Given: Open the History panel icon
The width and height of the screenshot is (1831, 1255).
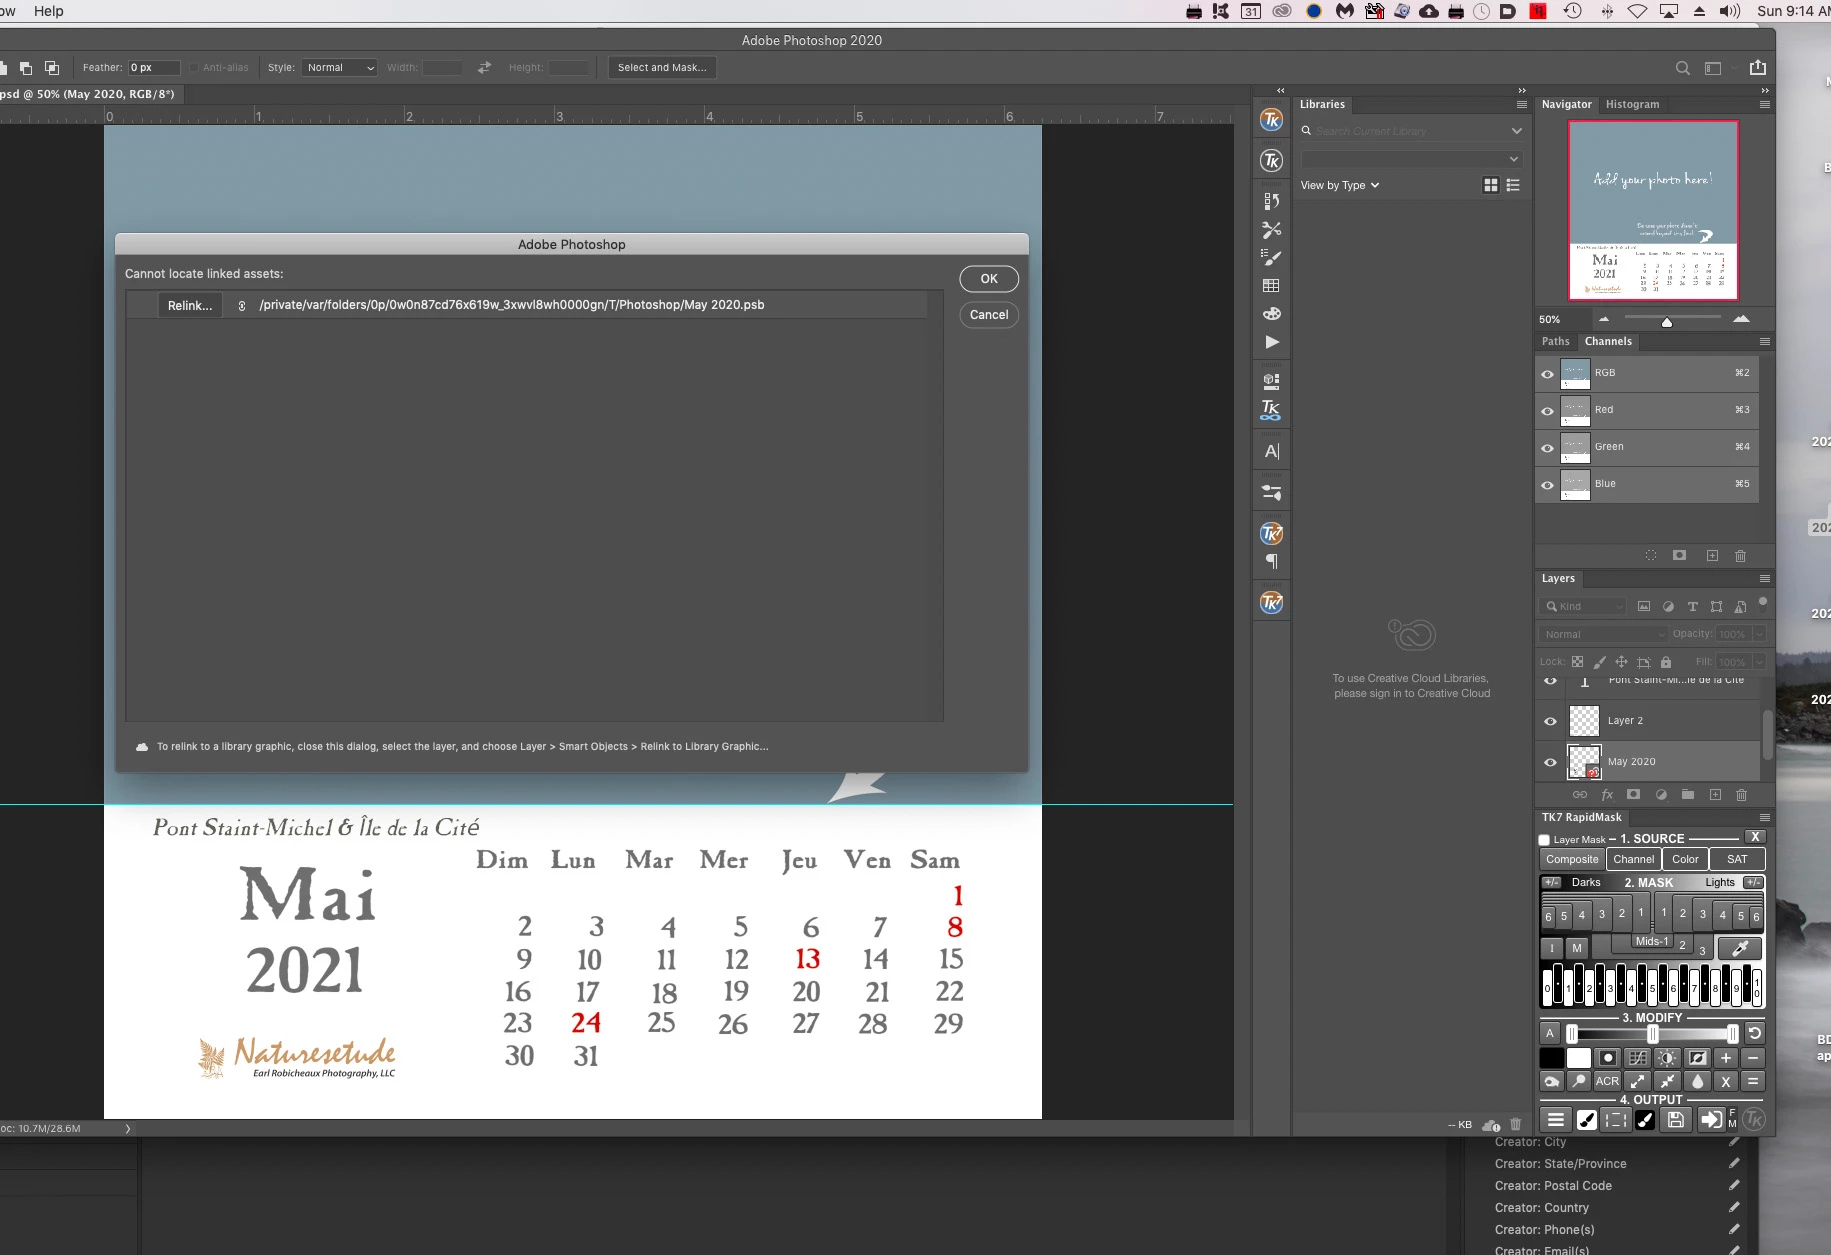Looking at the screenshot, I should (1271, 201).
